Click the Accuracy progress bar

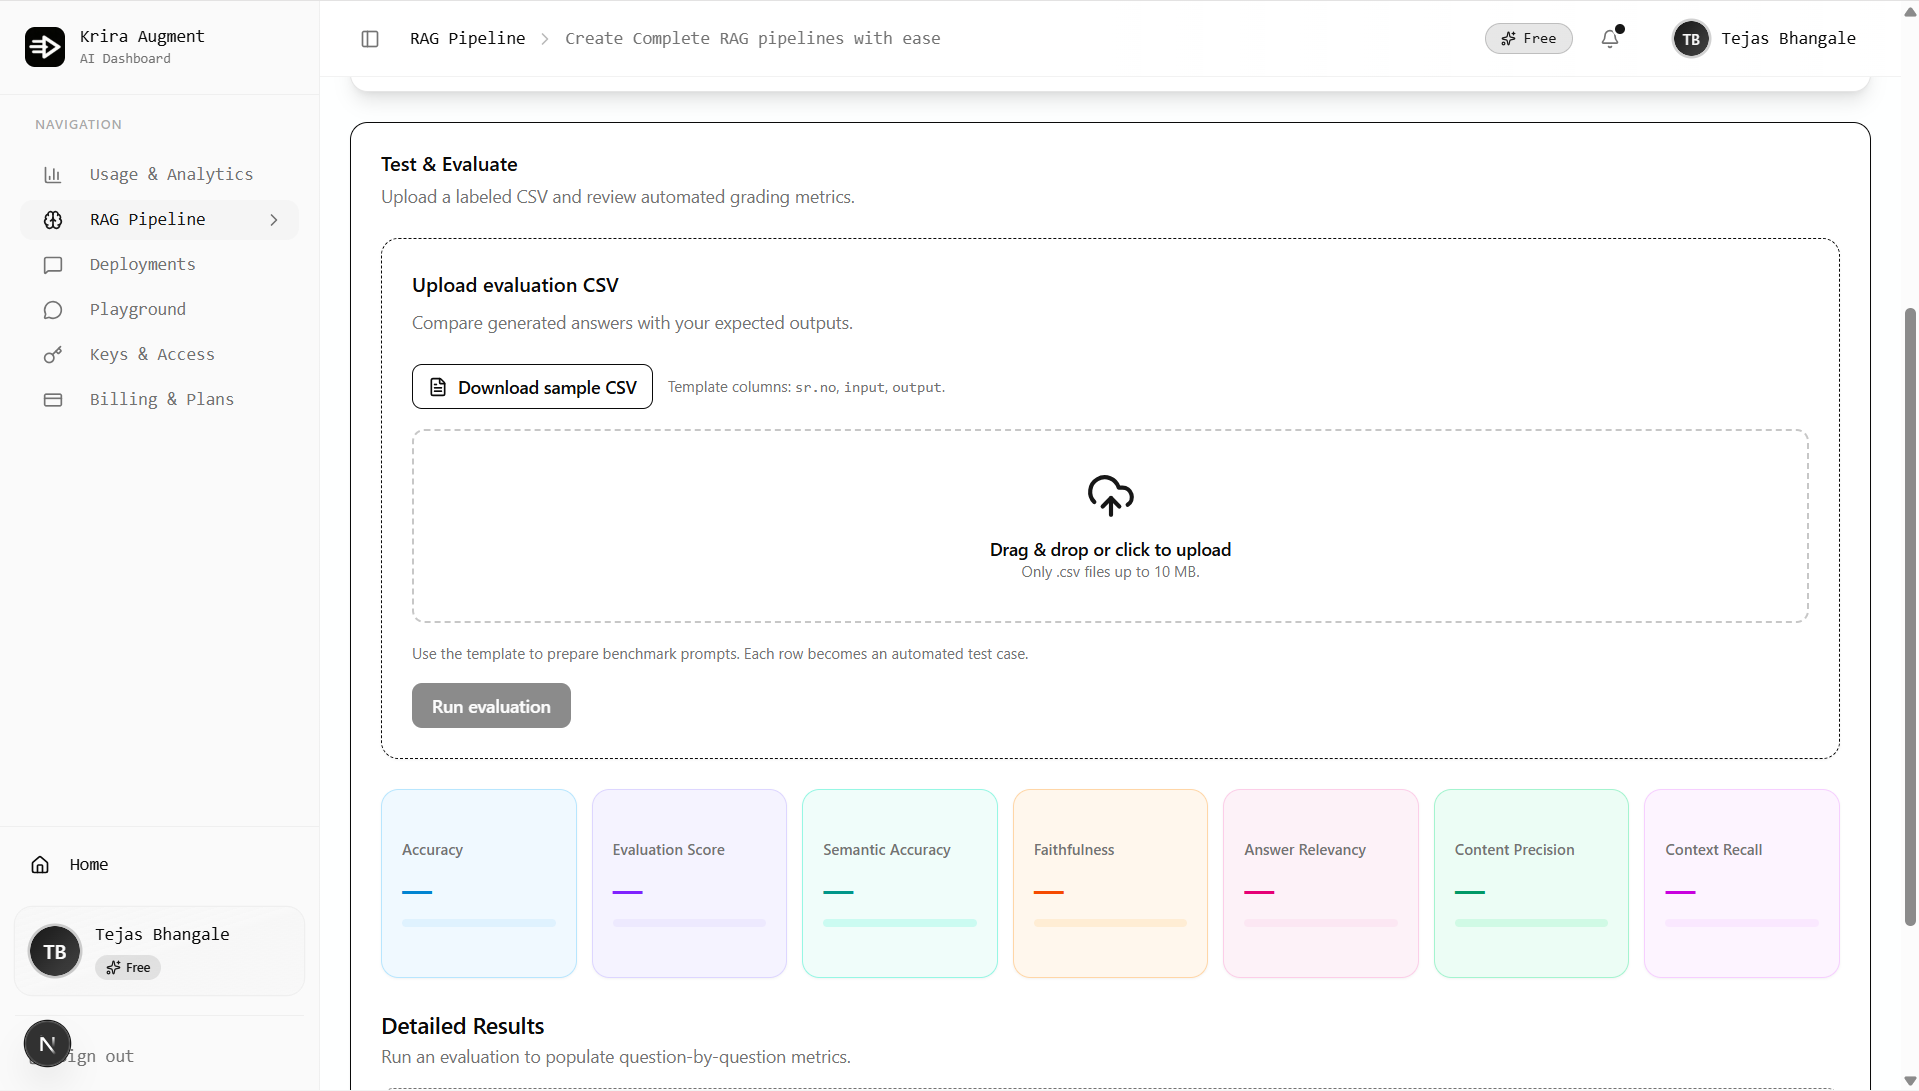pyautogui.click(x=479, y=923)
